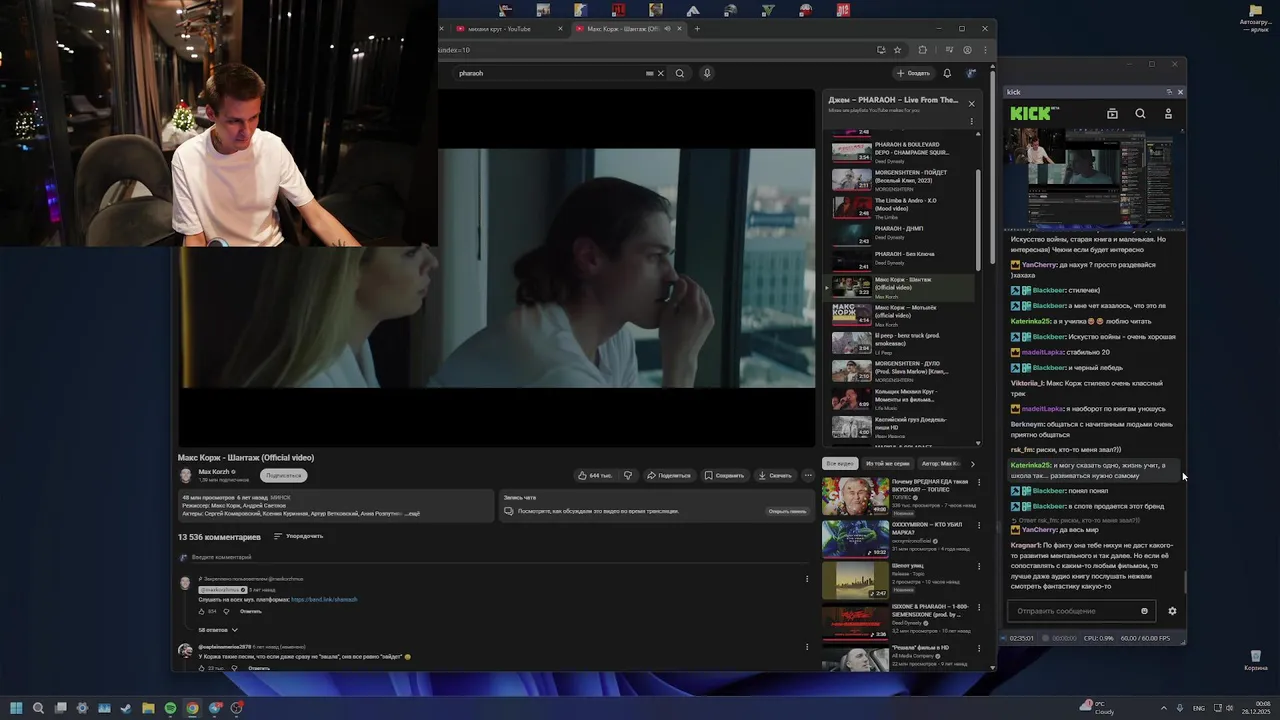Dislike the Макс Корж video
The height and width of the screenshot is (720, 1280).
point(628,475)
